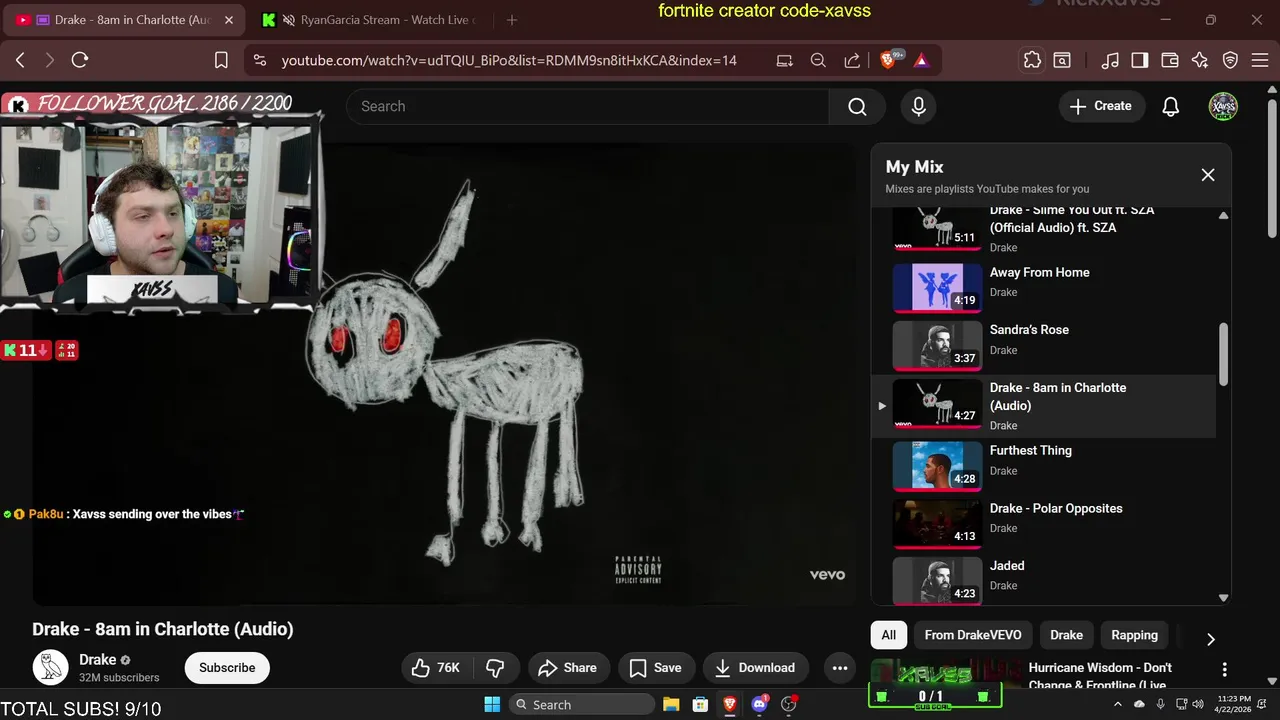Select Jaded in the mix list

pyautogui.click(x=1043, y=580)
